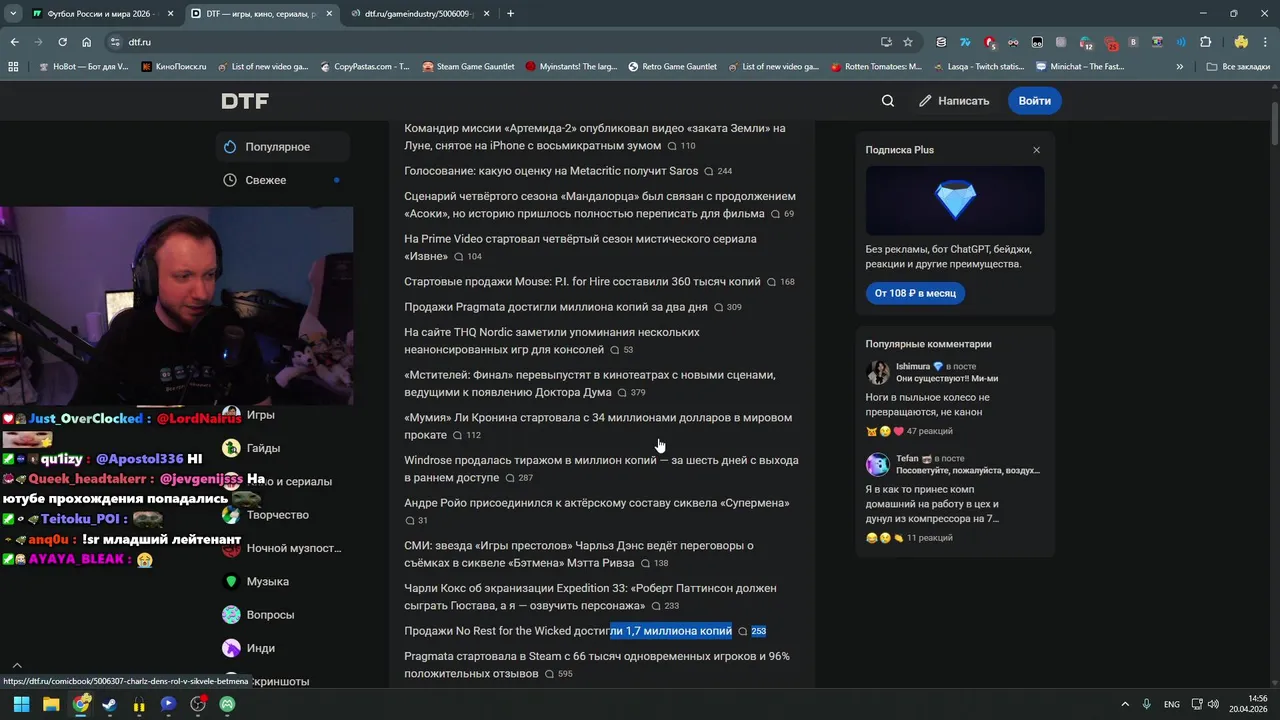The height and width of the screenshot is (720, 1280).
Task: Expand the tab search dropdown
Action: 12,14
